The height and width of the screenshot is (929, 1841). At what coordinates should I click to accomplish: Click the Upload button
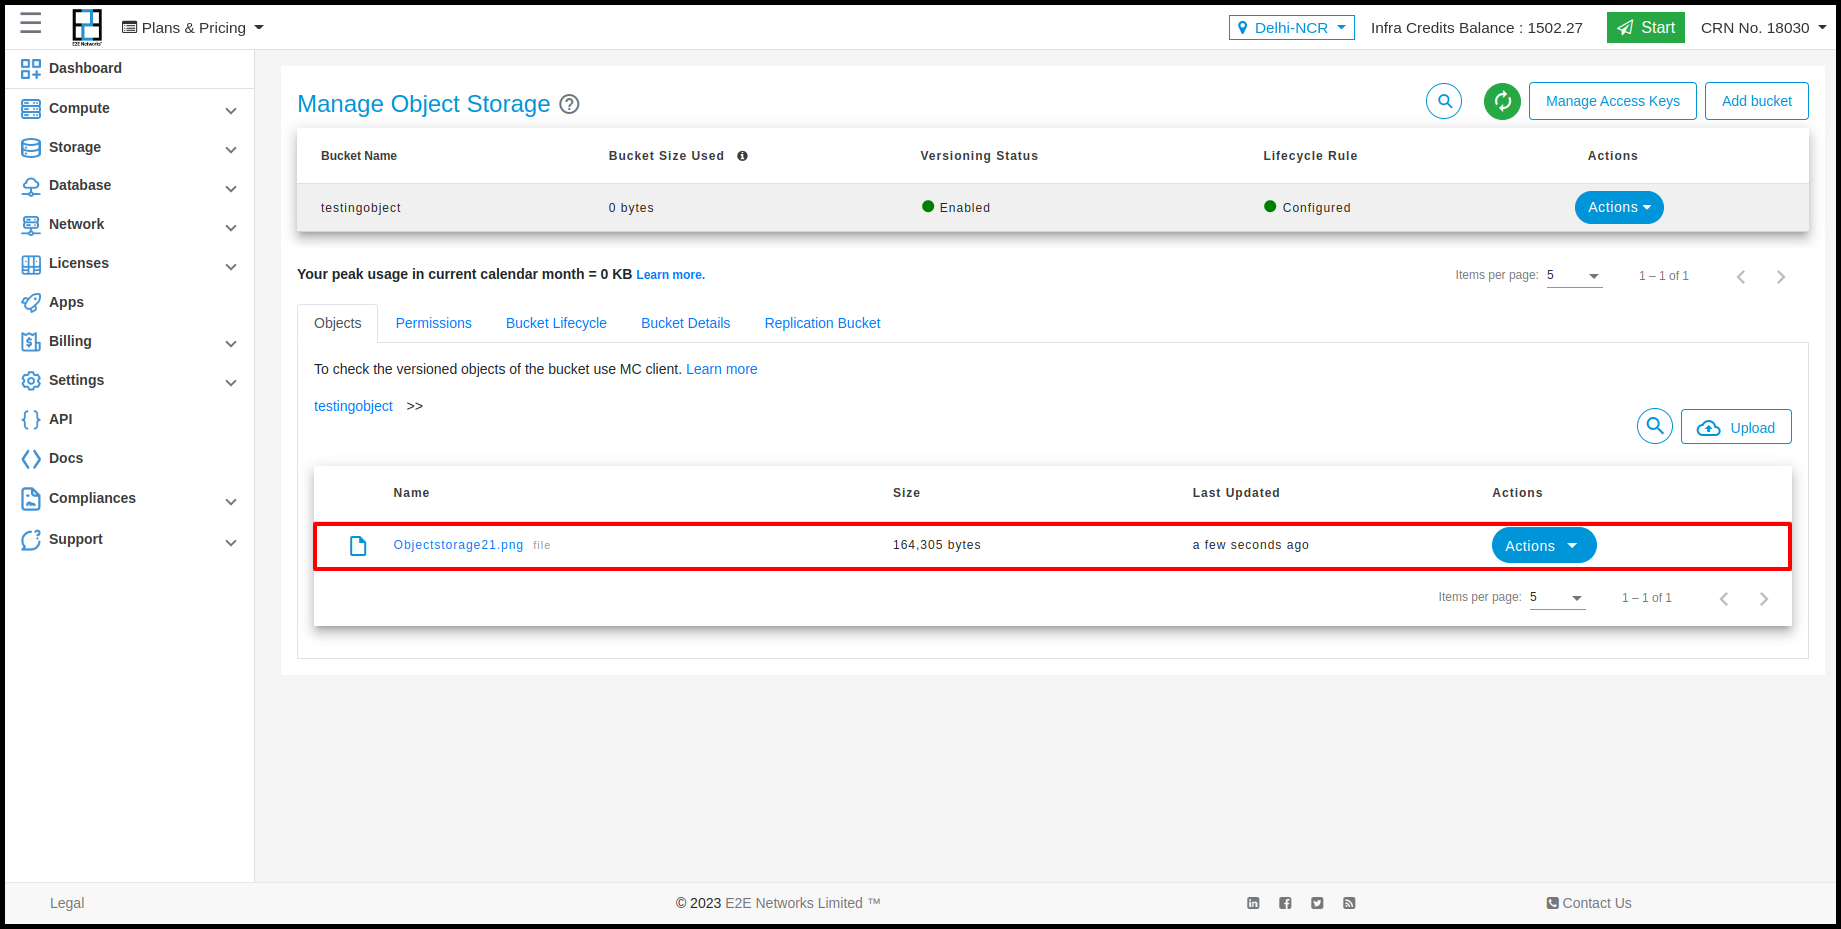1736,427
